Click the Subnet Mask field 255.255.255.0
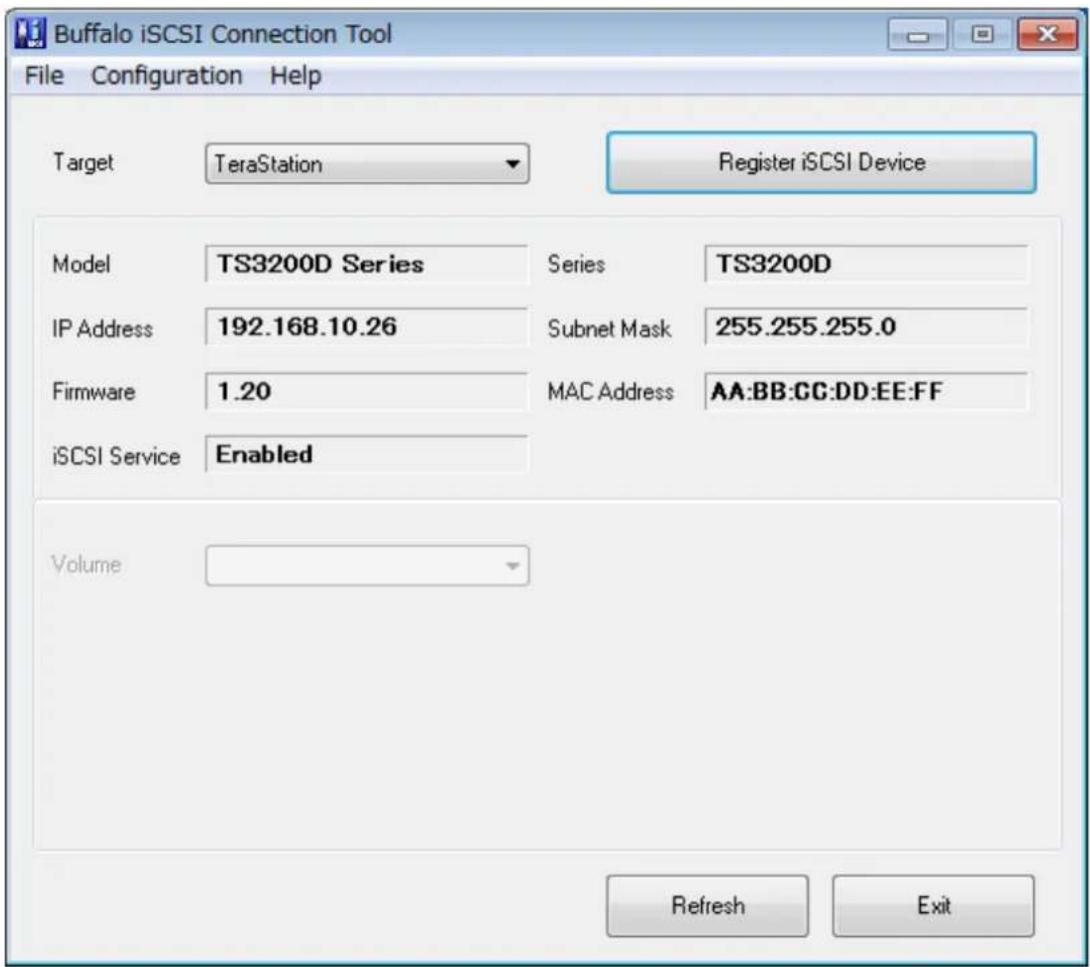 (x=866, y=327)
